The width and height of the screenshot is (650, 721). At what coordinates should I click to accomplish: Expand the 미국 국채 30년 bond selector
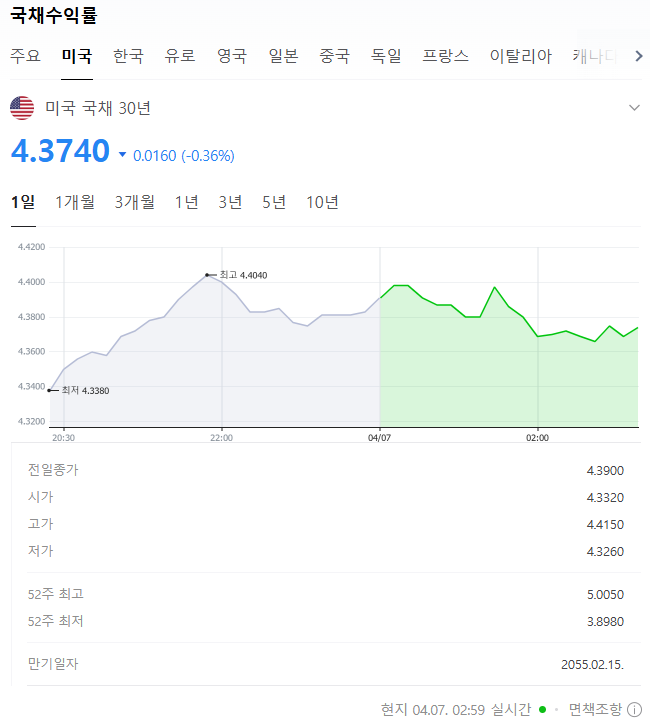(x=634, y=108)
